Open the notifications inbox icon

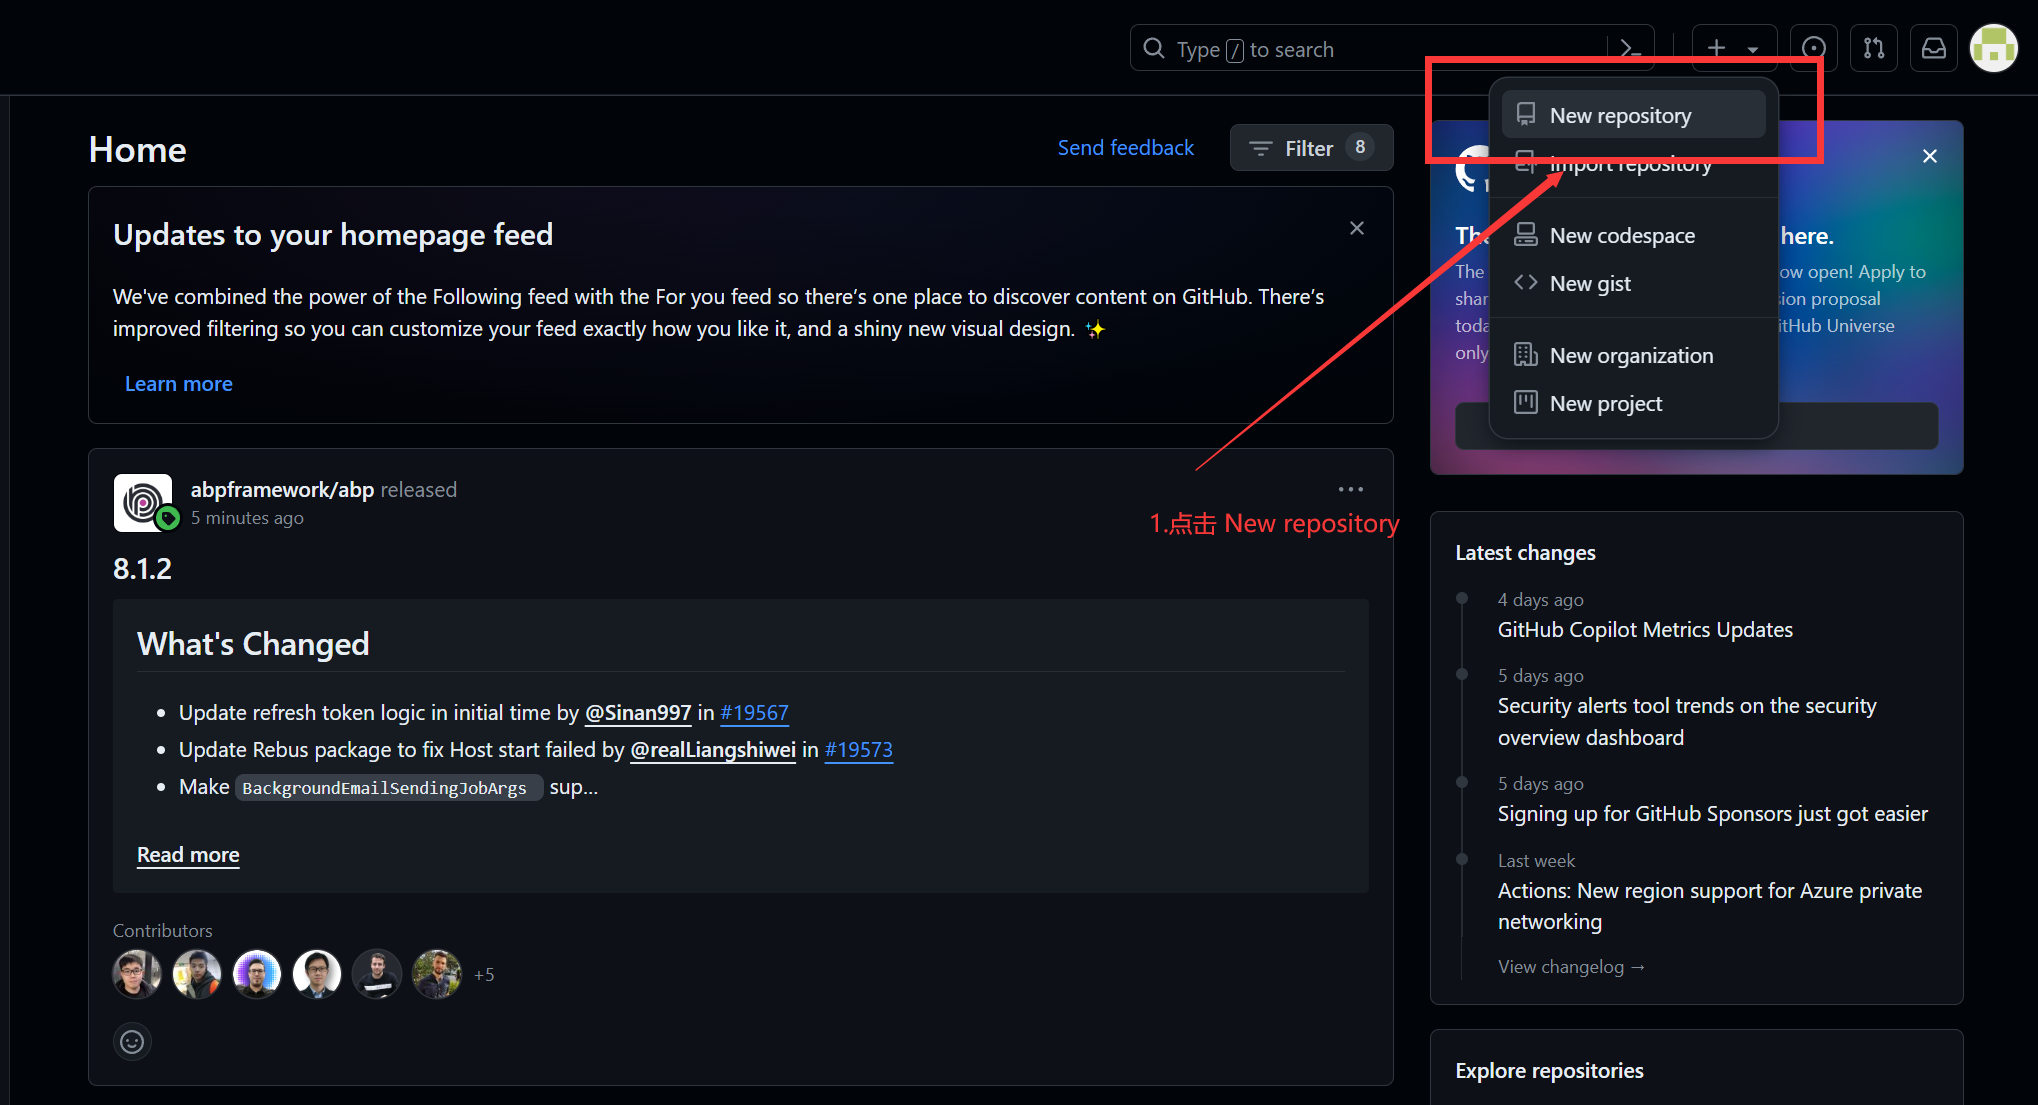pyautogui.click(x=1934, y=48)
